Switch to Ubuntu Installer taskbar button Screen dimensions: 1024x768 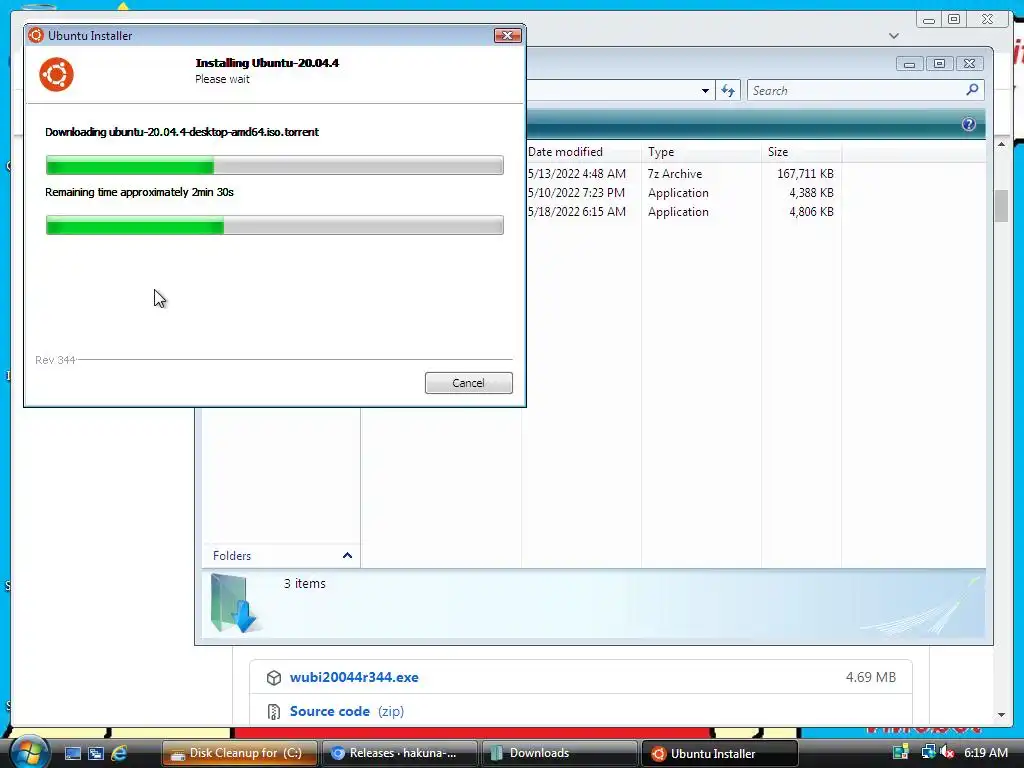click(720, 753)
